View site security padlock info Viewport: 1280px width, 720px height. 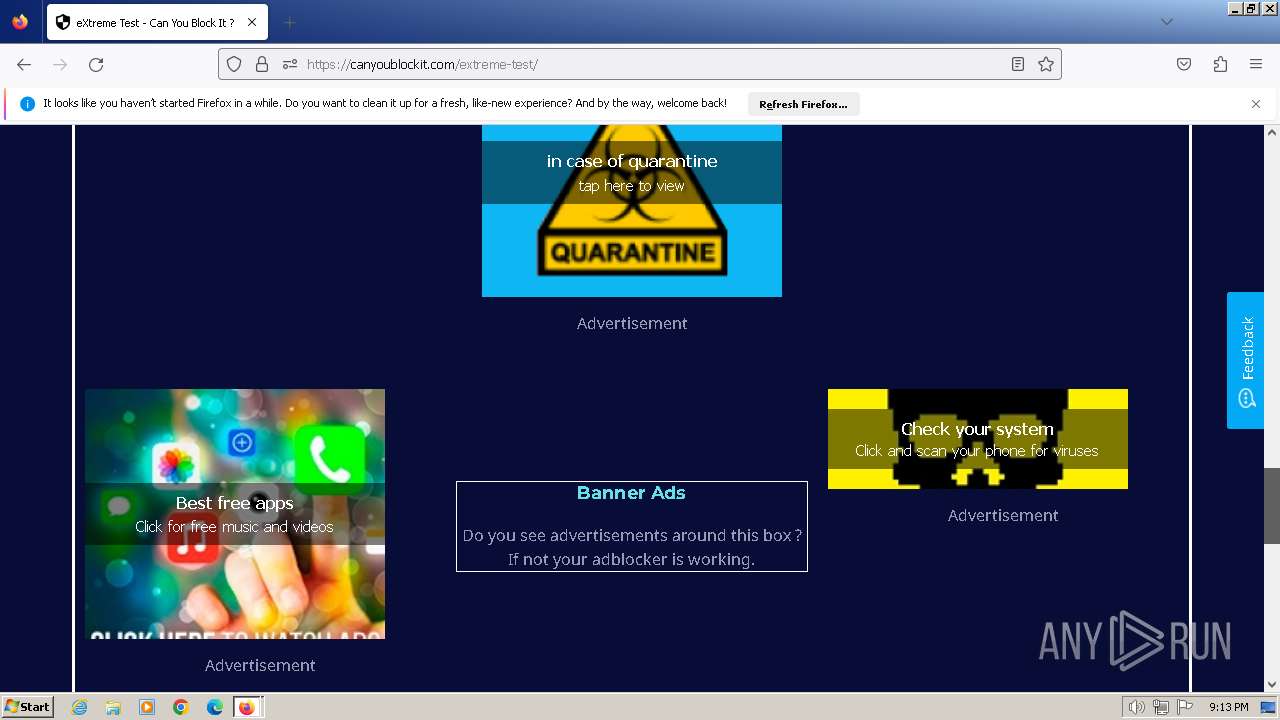262,64
